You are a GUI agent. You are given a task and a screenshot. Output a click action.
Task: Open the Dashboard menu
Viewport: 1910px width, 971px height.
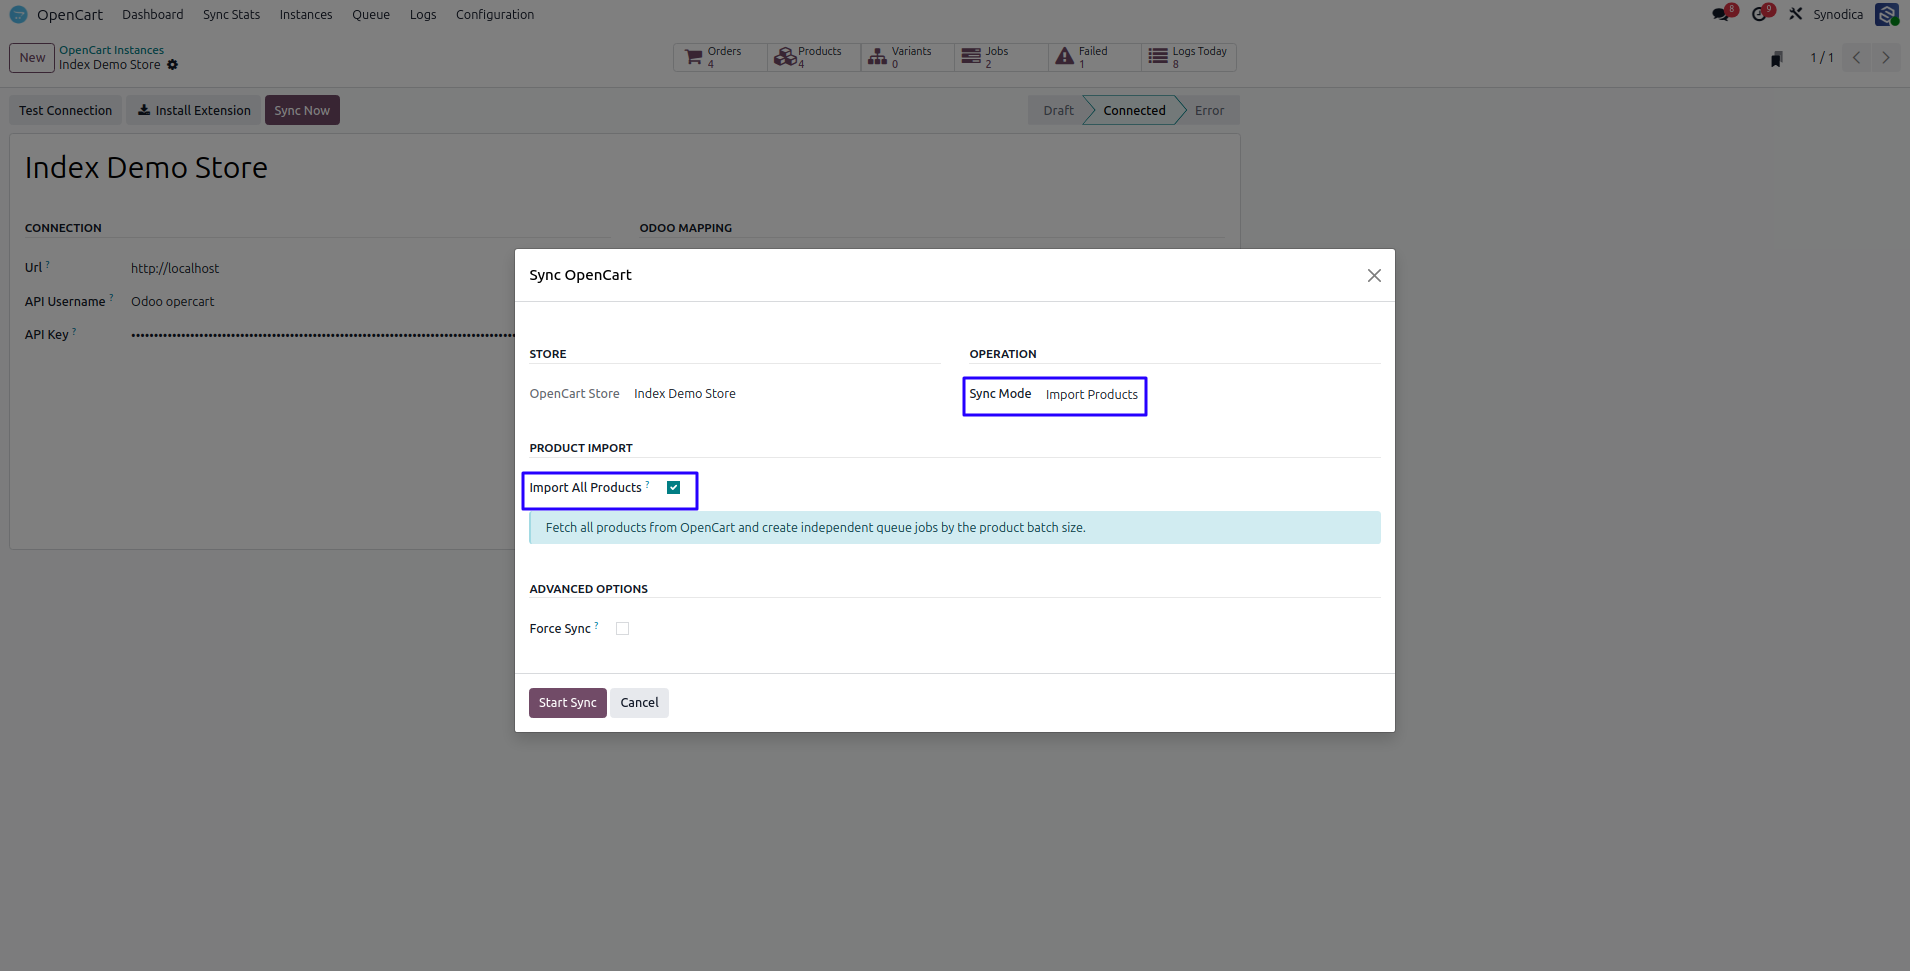pos(152,14)
